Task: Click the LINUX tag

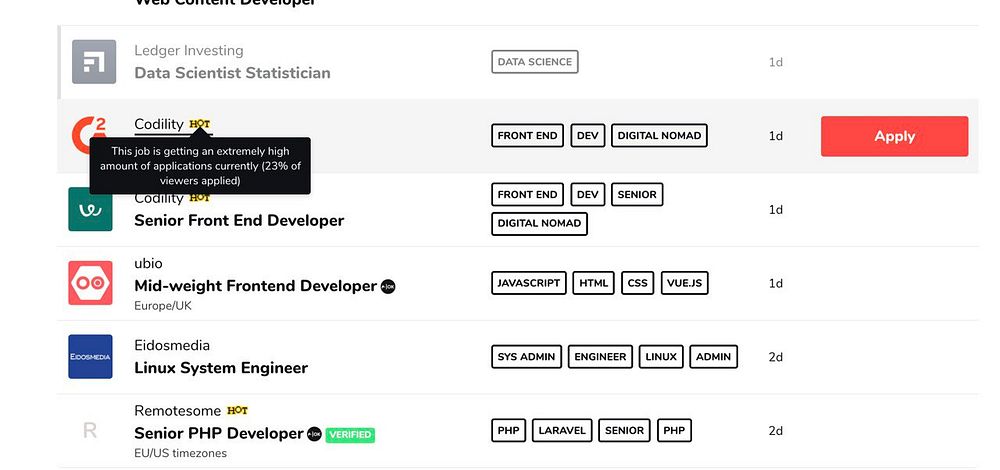Action: [660, 357]
